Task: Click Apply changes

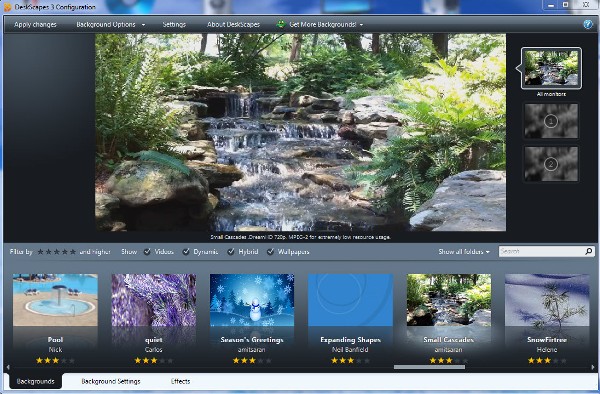Action: [x=35, y=24]
